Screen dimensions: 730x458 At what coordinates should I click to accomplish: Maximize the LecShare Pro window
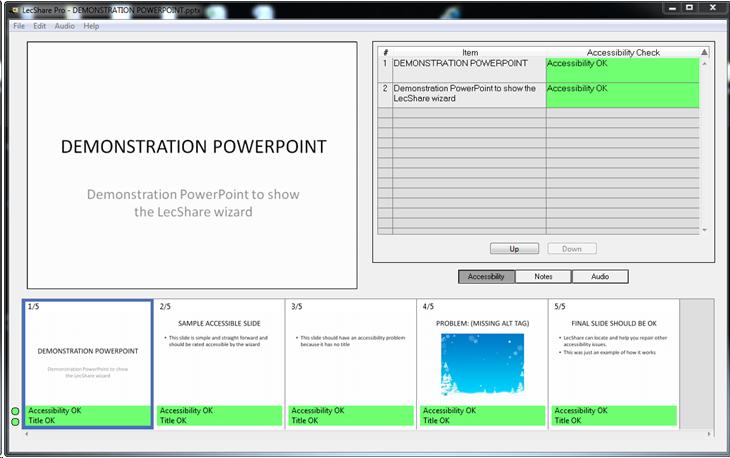[689, 8]
